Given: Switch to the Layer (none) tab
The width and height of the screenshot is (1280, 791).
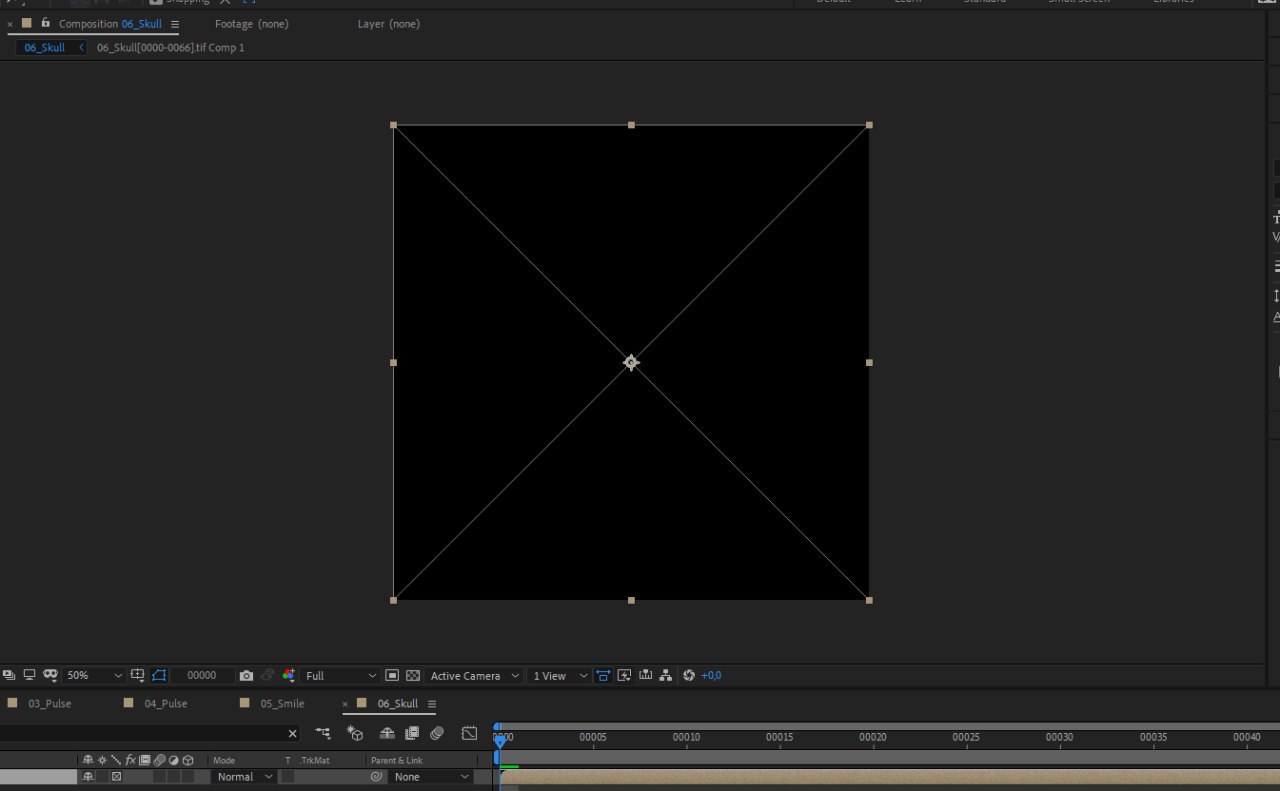Looking at the screenshot, I should pos(389,24).
